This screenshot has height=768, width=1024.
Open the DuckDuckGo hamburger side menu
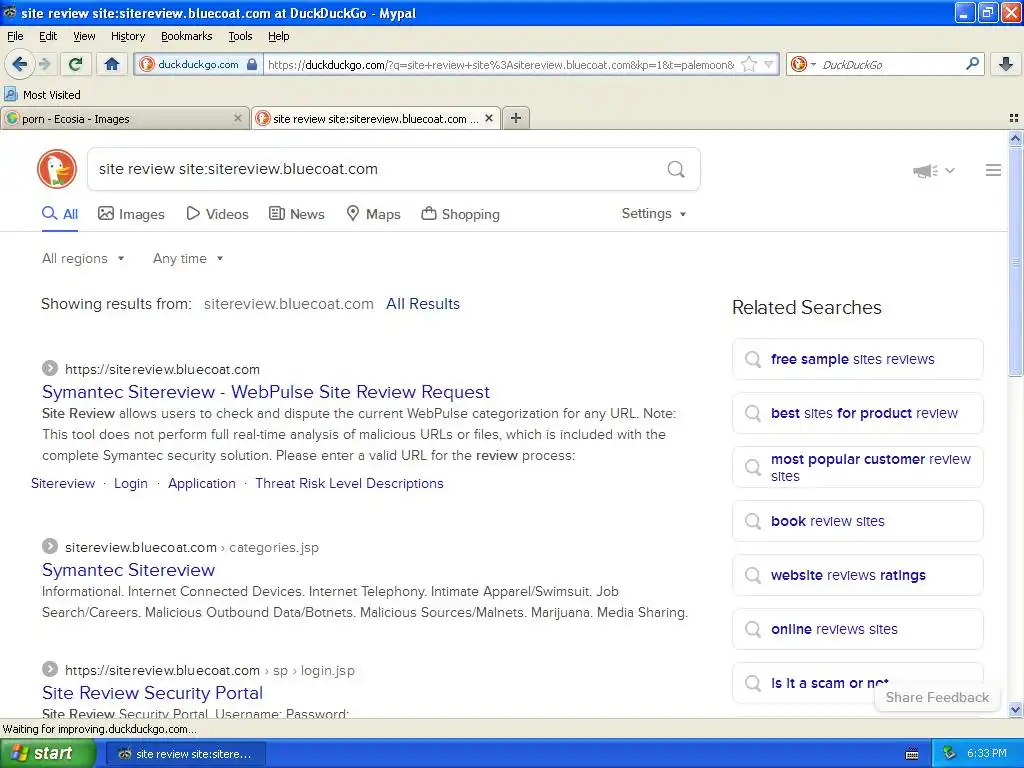coord(993,170)
